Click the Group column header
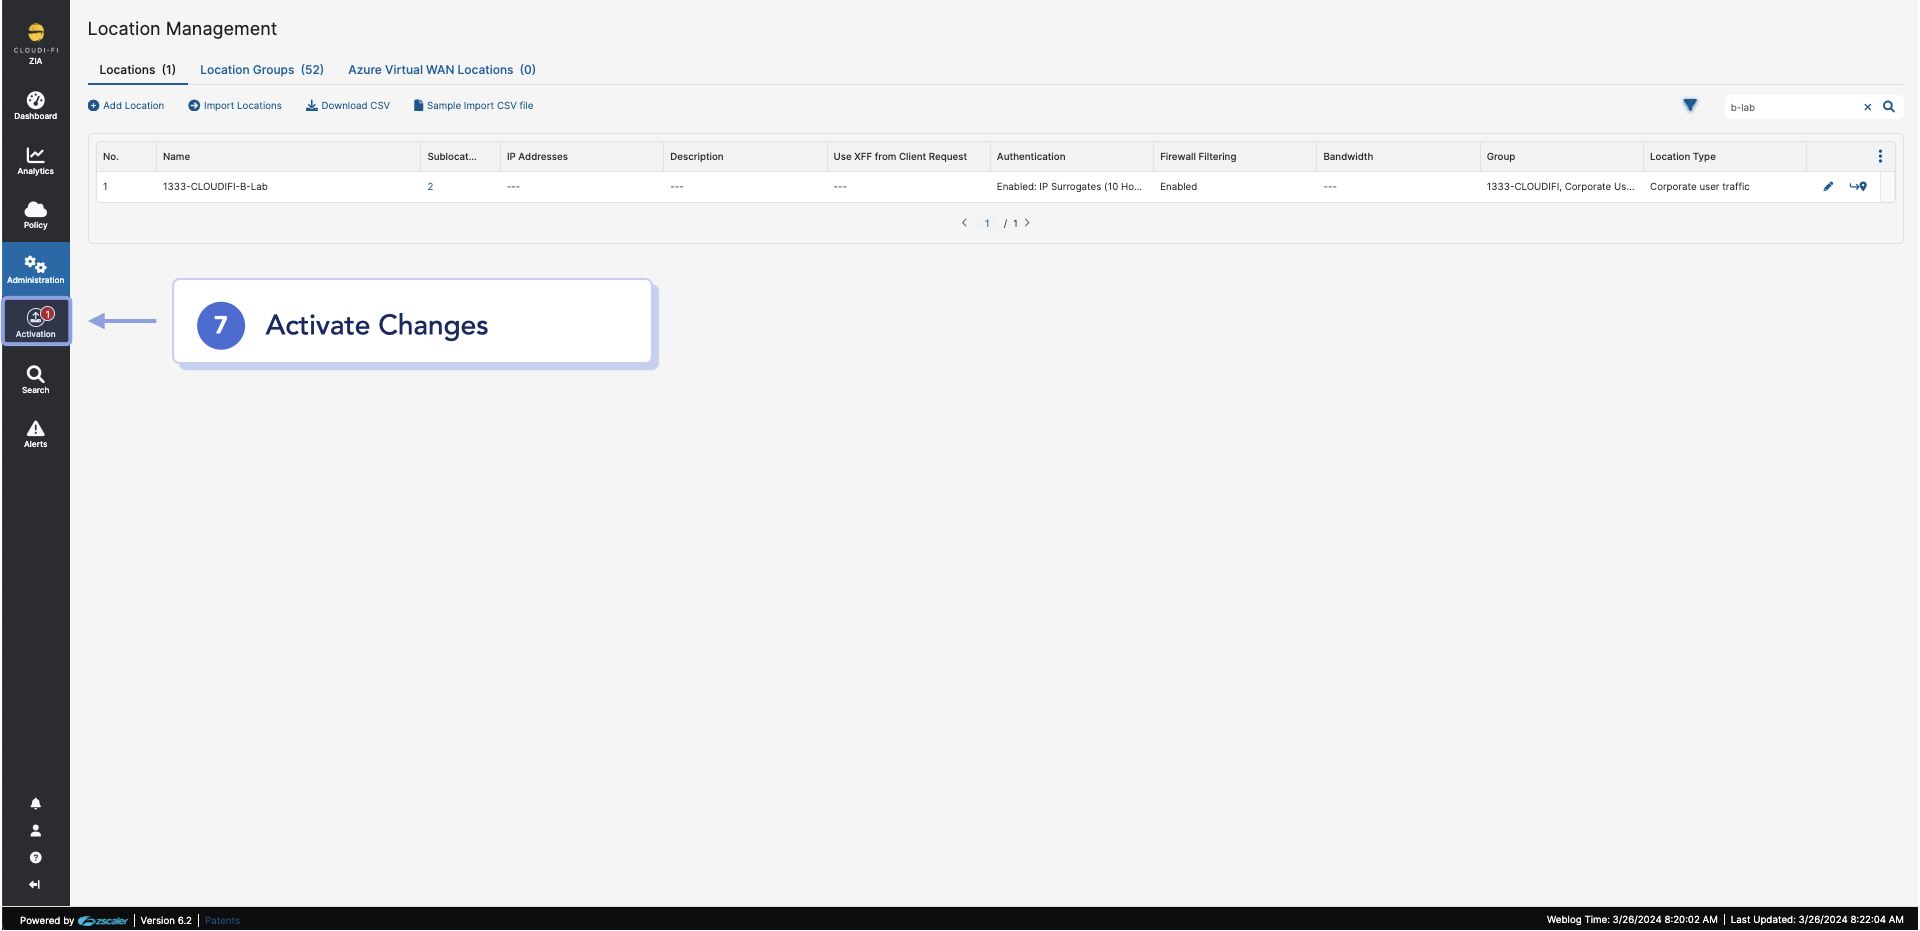The height and width of the screenshot is (931, 1920). (1561, 157)
